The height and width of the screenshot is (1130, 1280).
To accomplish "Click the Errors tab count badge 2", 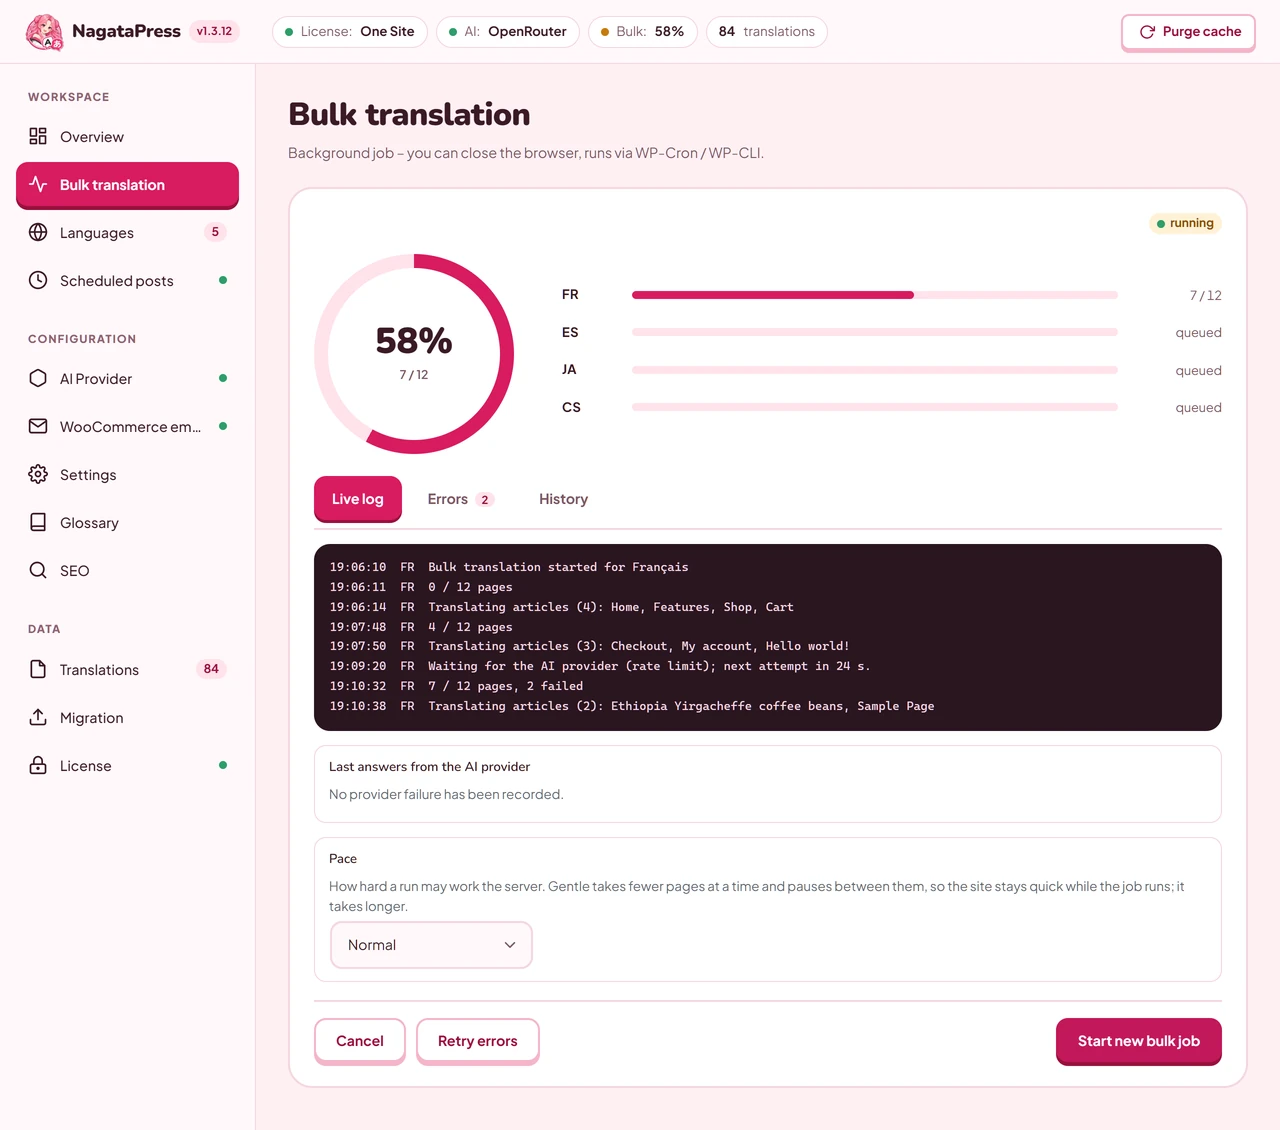I will [485, 499].
